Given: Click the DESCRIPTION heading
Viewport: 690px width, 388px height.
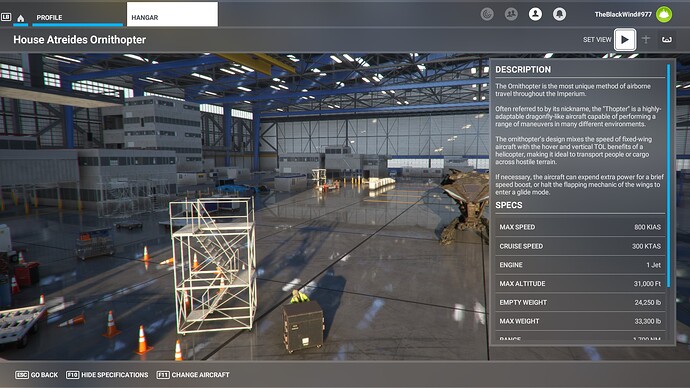Looking at the screenshot, I should [523, 70].
